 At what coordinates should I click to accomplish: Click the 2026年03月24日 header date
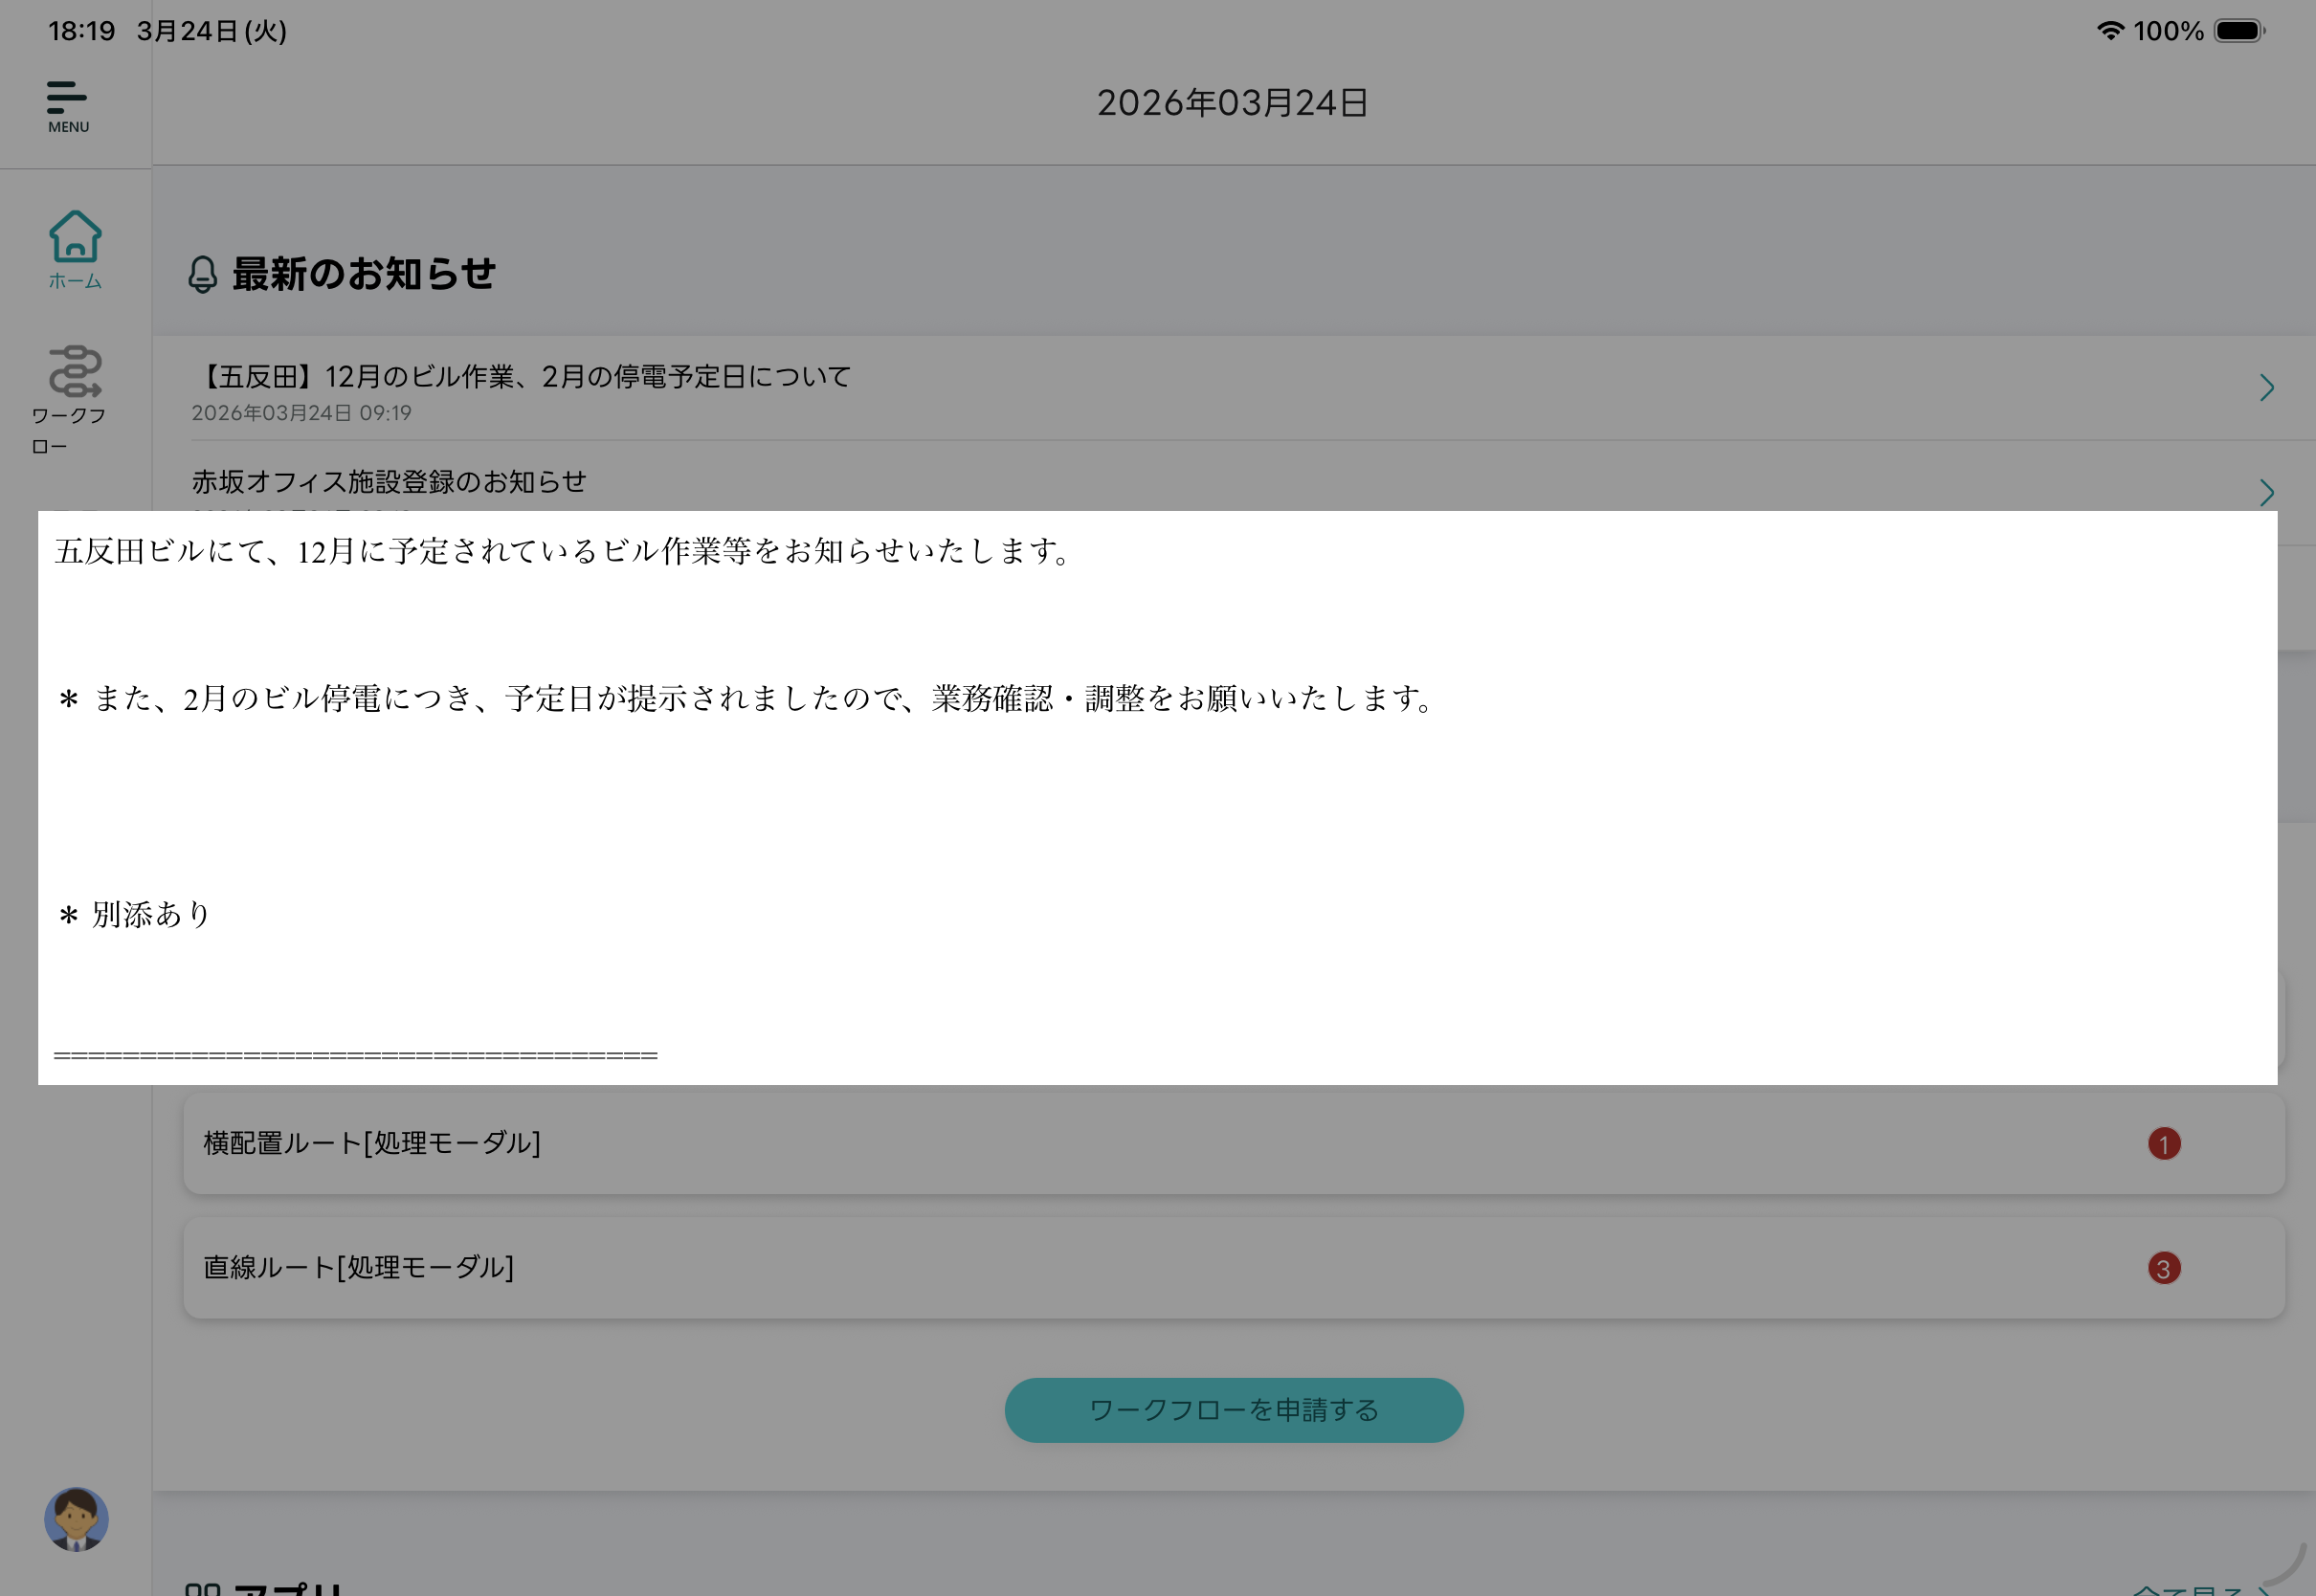click(x=1232, y=103)
